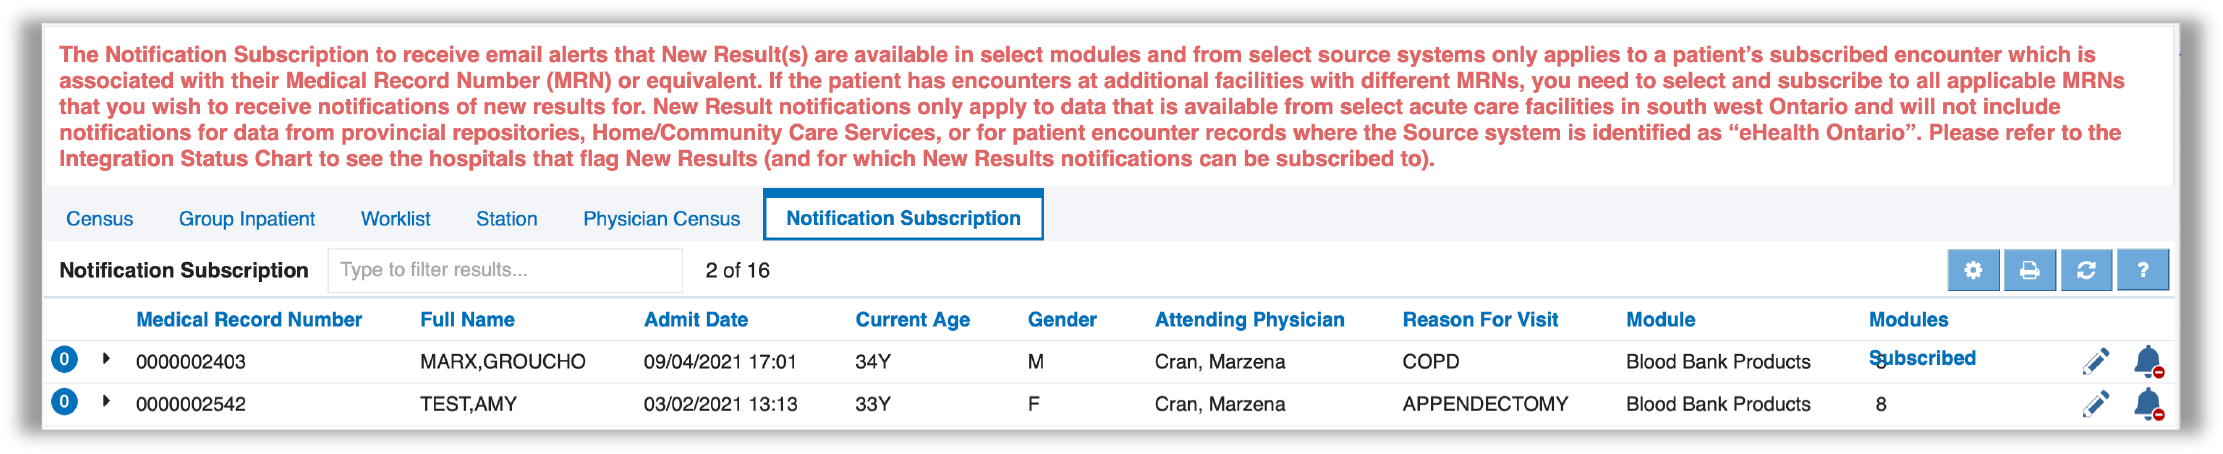Click the blue 0 badge for MARX,GROUCHO
Image resolution: width=2223 pixels, height=454 pixels.
[x=64, y=359]
